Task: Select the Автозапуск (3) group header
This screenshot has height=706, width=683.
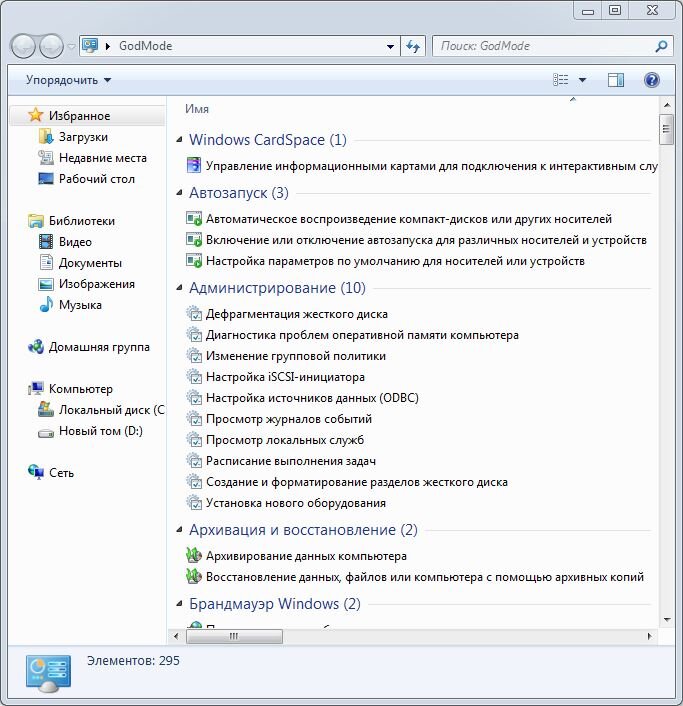Action: pos(239,193)
